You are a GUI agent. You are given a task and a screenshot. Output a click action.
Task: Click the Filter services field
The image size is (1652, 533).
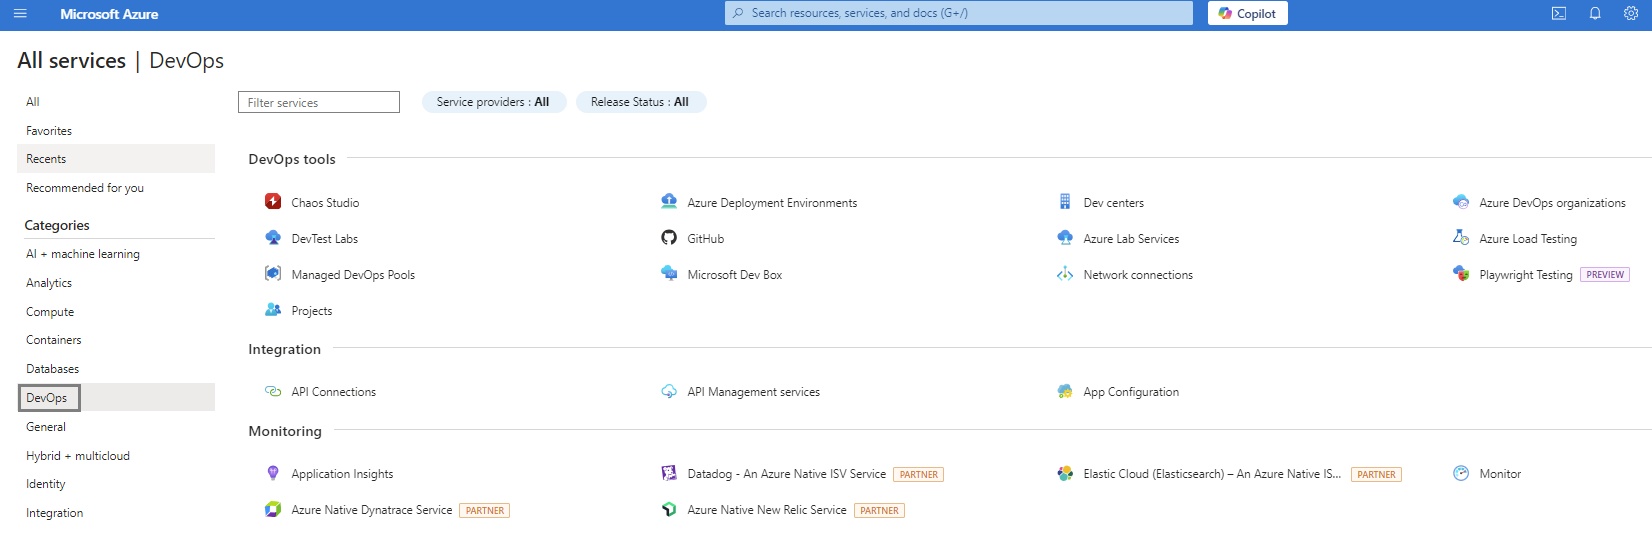pos(319,102)
